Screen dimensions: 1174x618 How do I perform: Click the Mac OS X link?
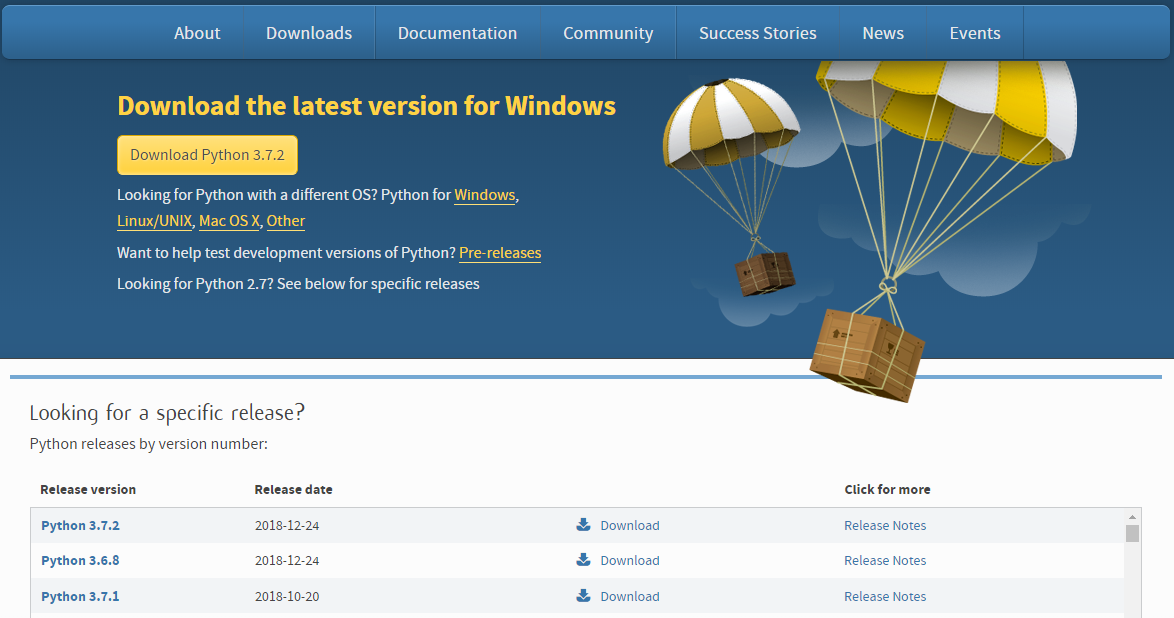(x=229, y=221)
